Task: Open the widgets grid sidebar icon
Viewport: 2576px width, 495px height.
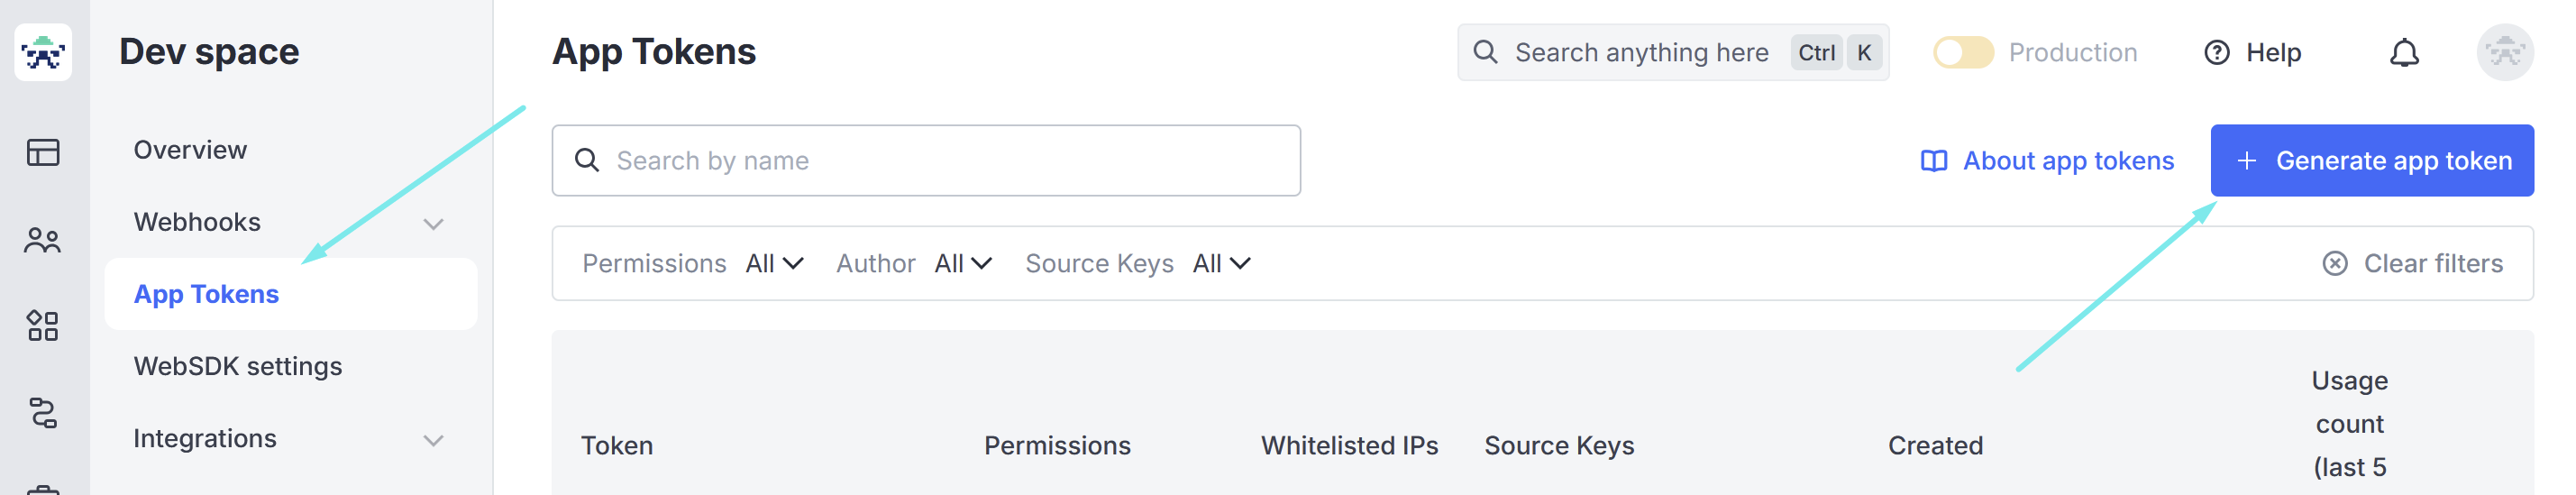Action: (43, 326)
